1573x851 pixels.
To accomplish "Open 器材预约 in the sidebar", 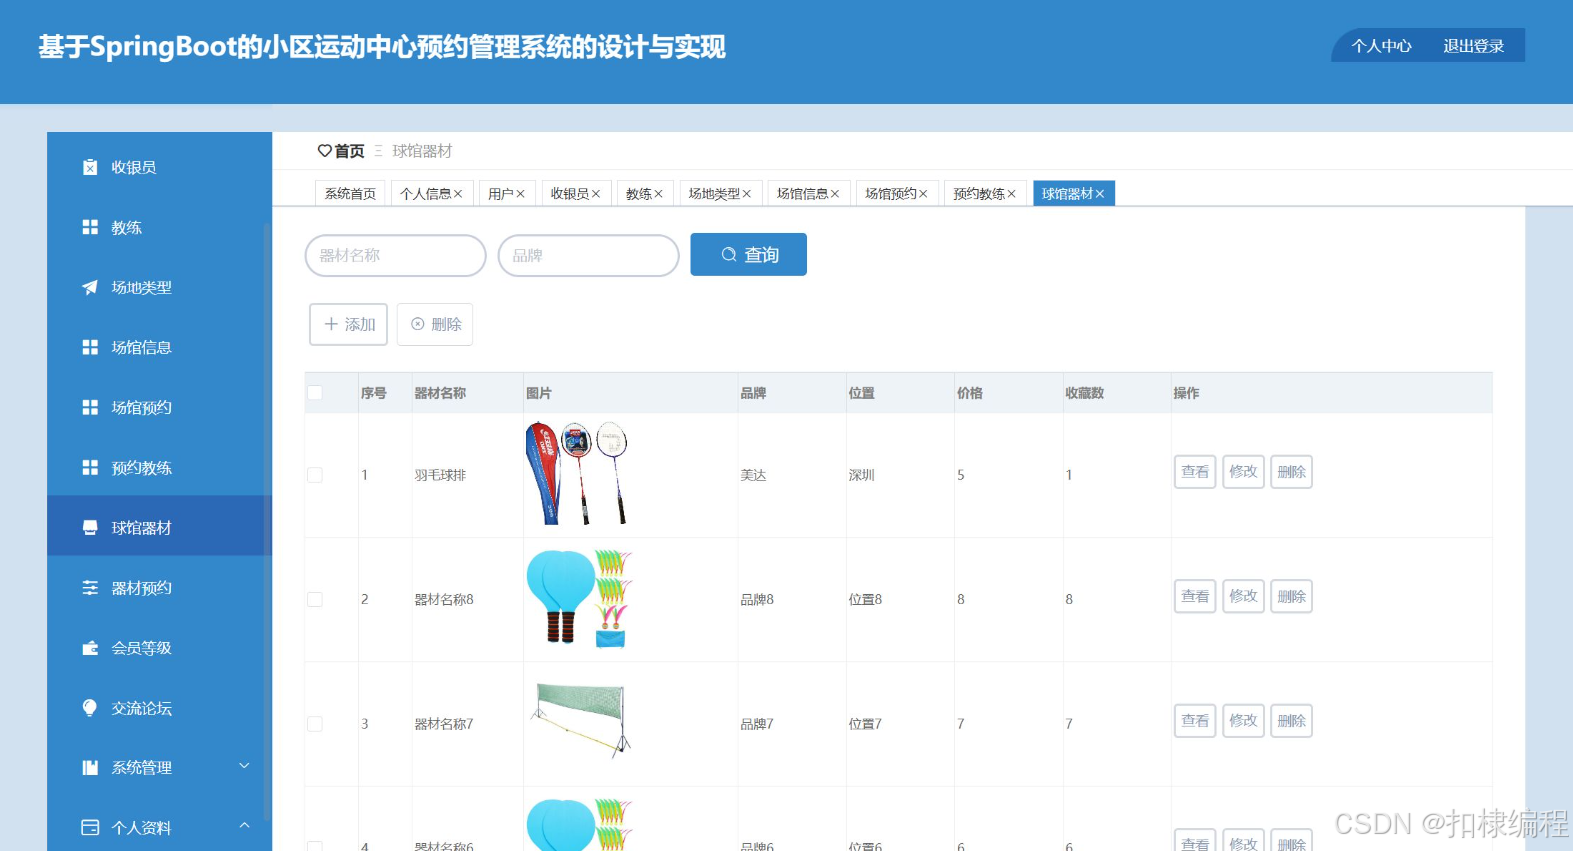I will click(159, 588).
